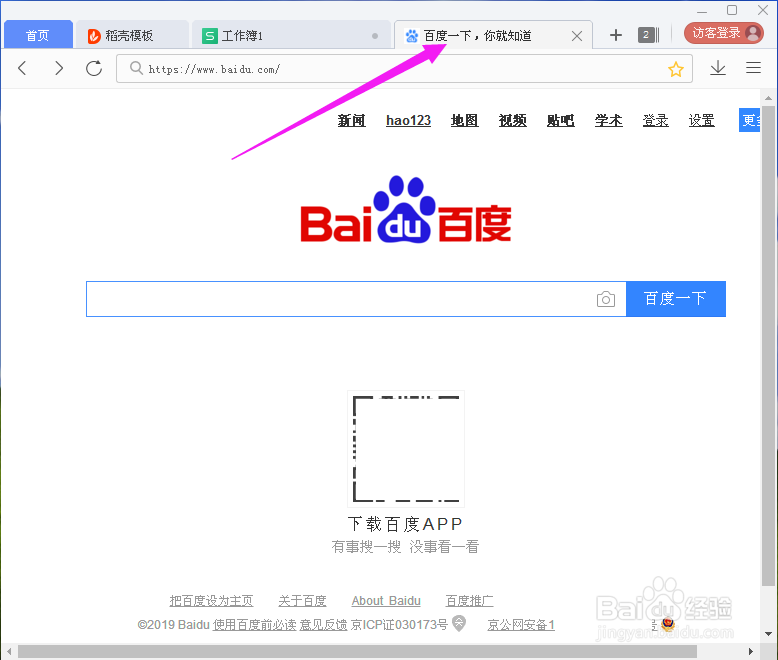Click the 把百度设为主页 link

pos(211,601)
